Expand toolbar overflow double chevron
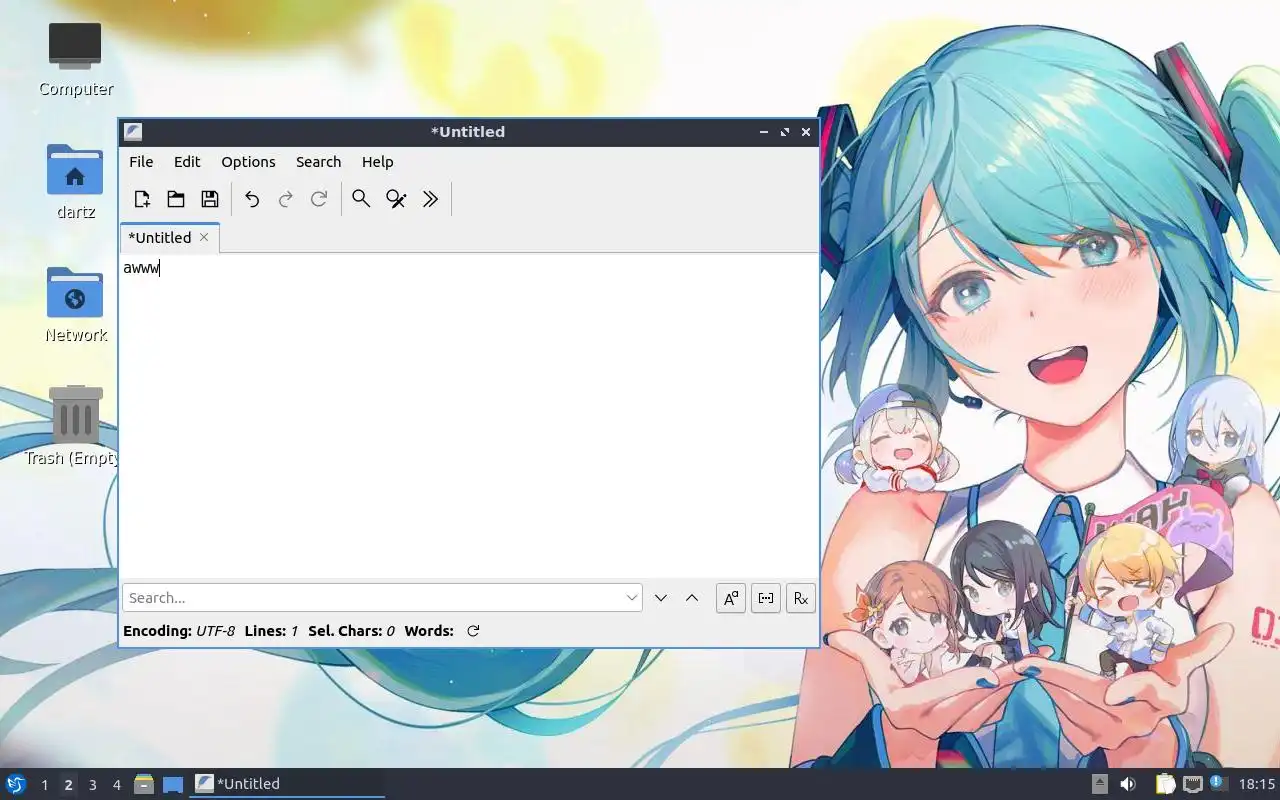The height and width of the screenshot is (800, 1280). (430, 199)
